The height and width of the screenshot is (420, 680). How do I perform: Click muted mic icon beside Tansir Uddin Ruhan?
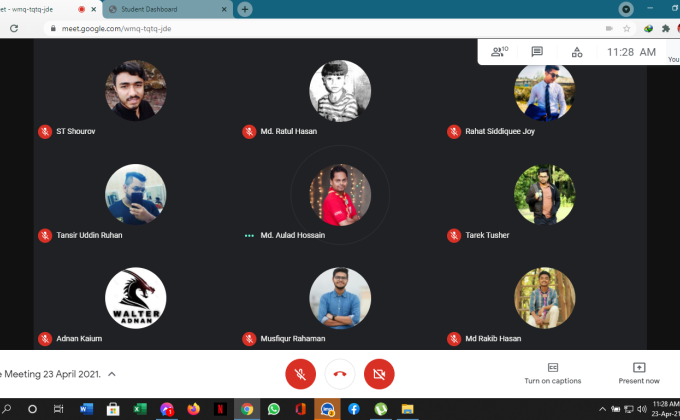[x=45, y=235]
